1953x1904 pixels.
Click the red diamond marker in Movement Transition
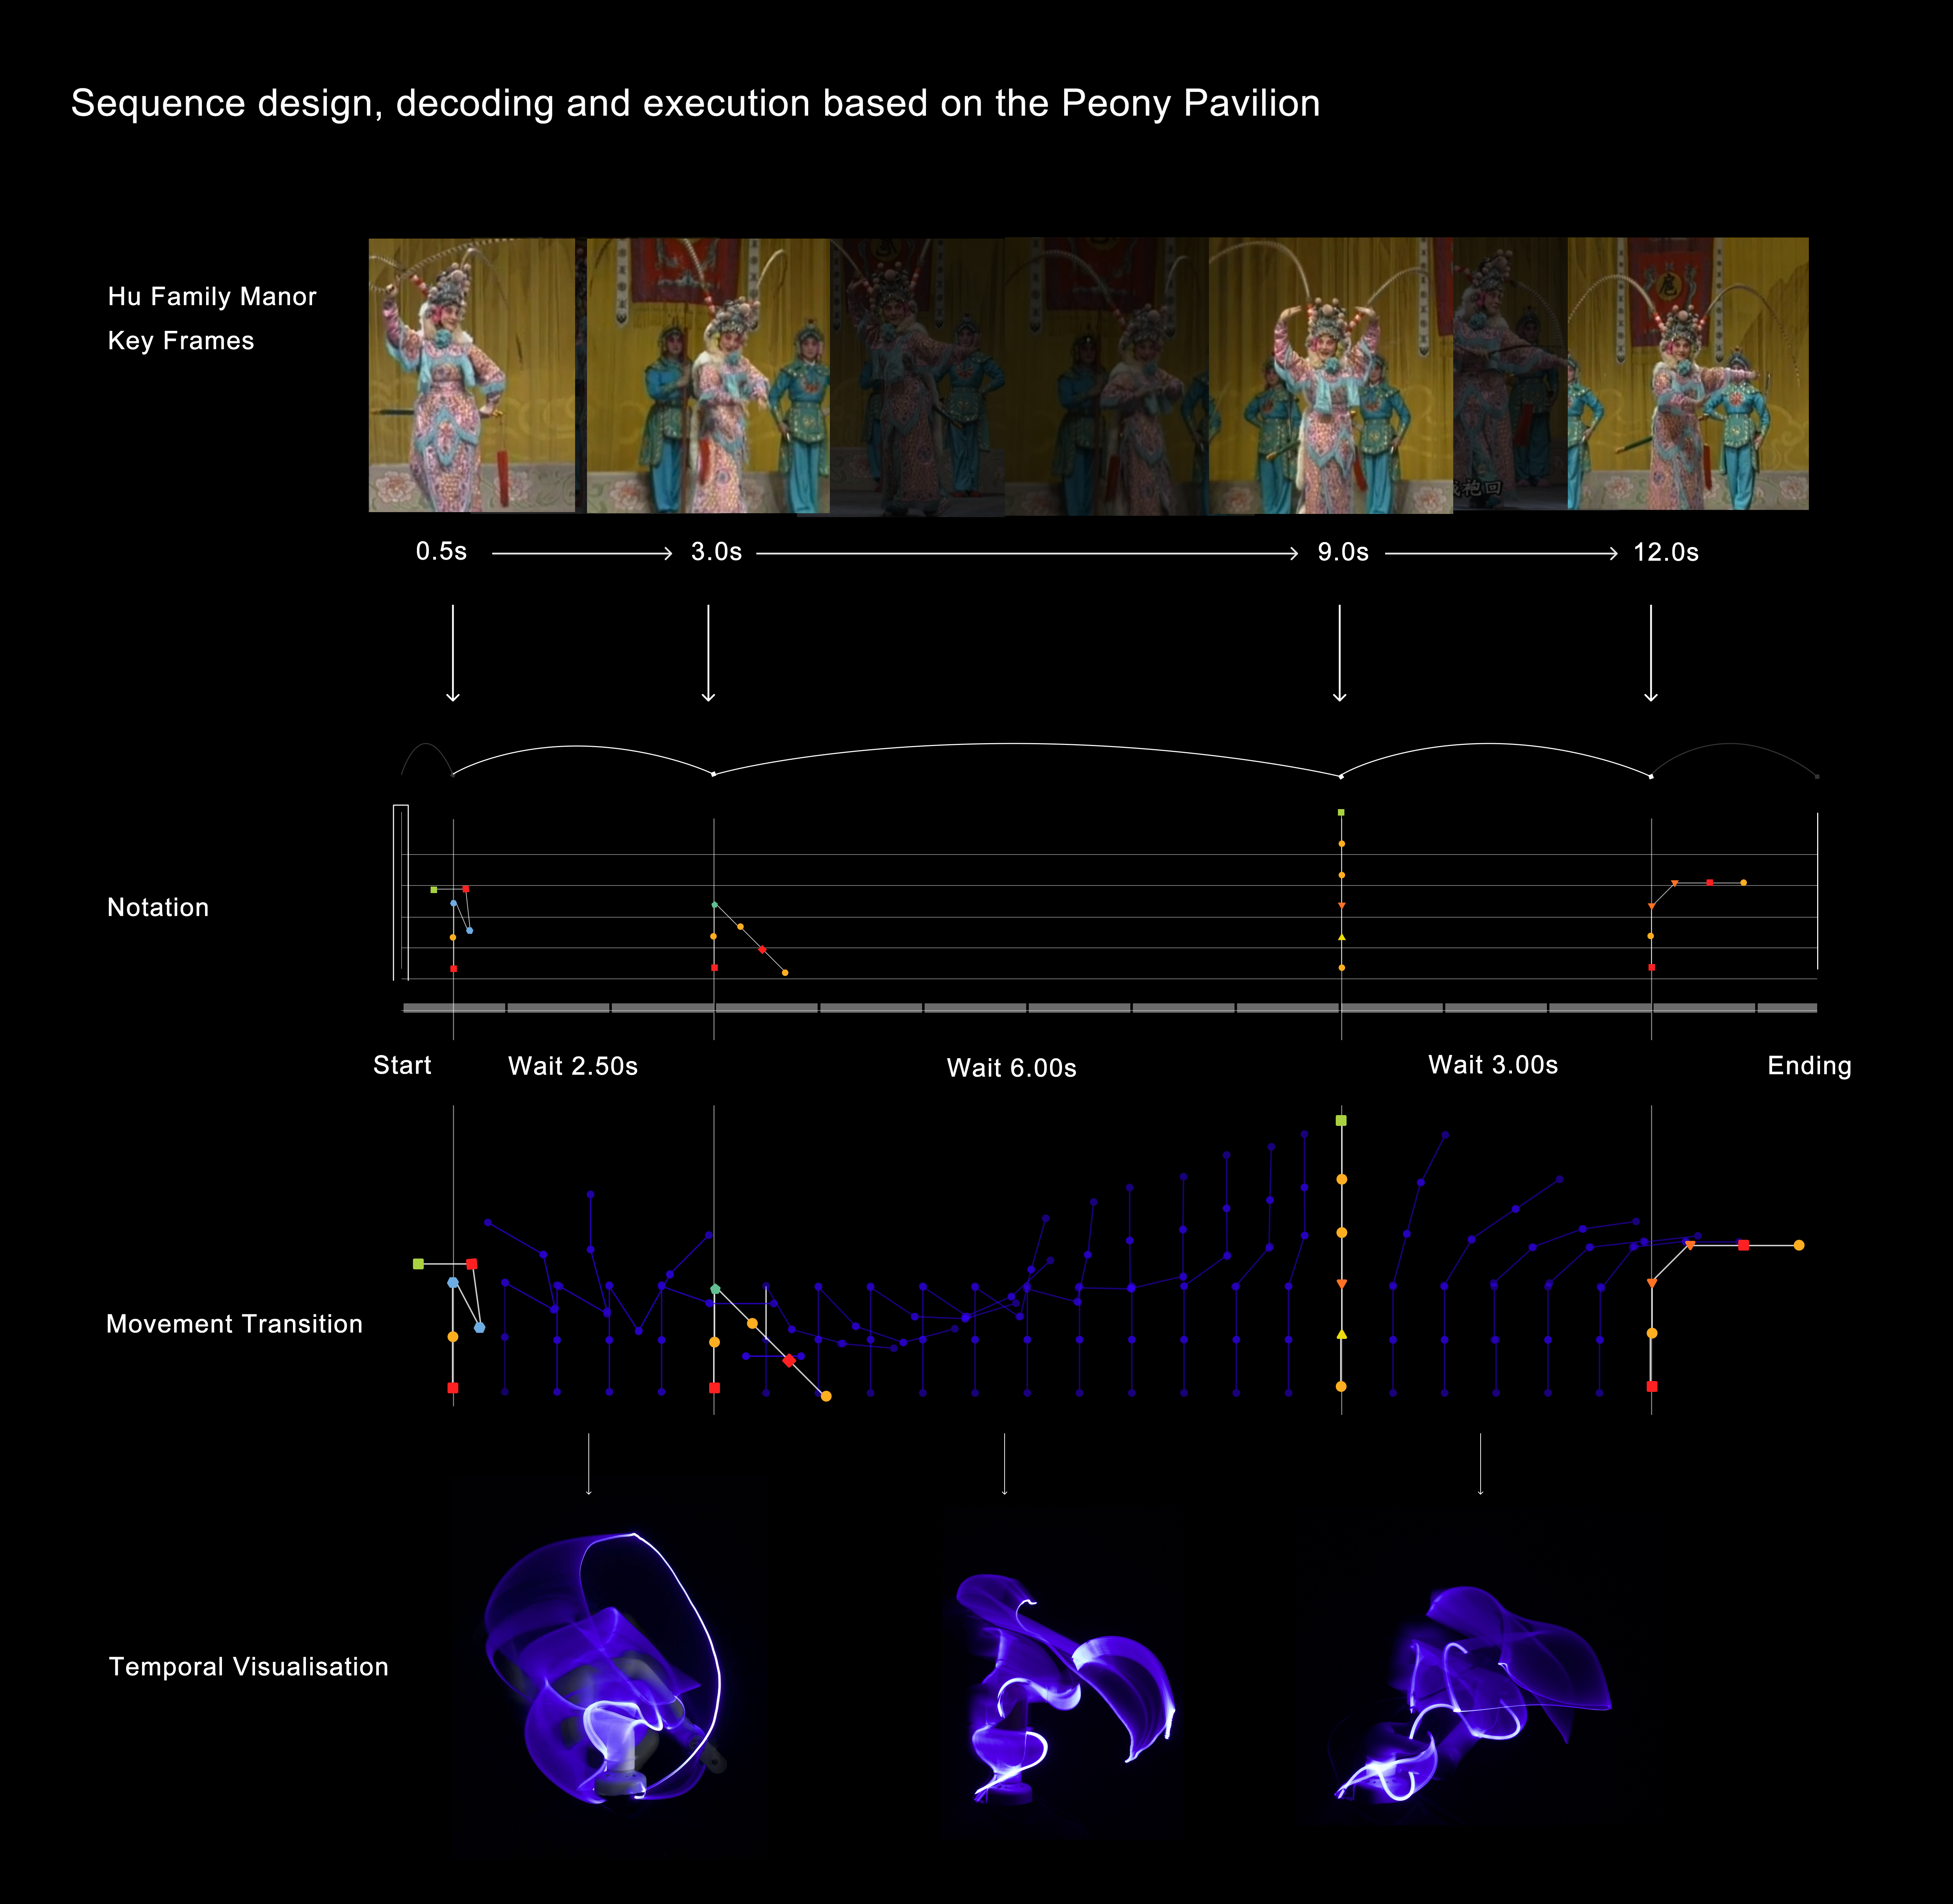789,1360
